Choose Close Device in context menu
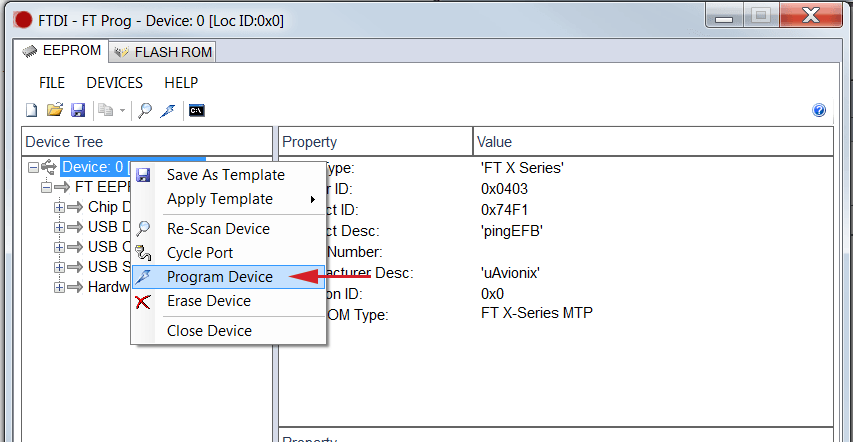 228,330
